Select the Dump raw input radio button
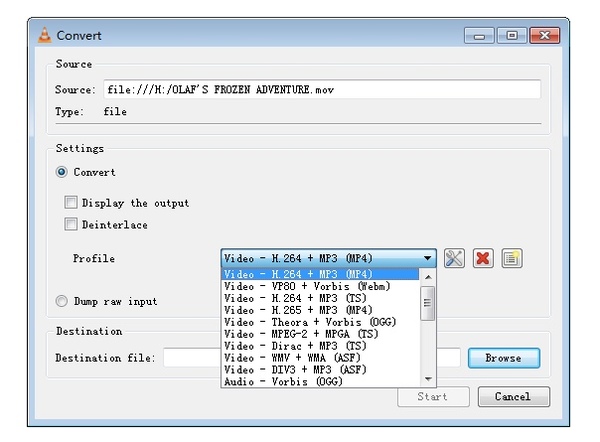The height and width of the screenshot is (442, 600). (62, 301)
